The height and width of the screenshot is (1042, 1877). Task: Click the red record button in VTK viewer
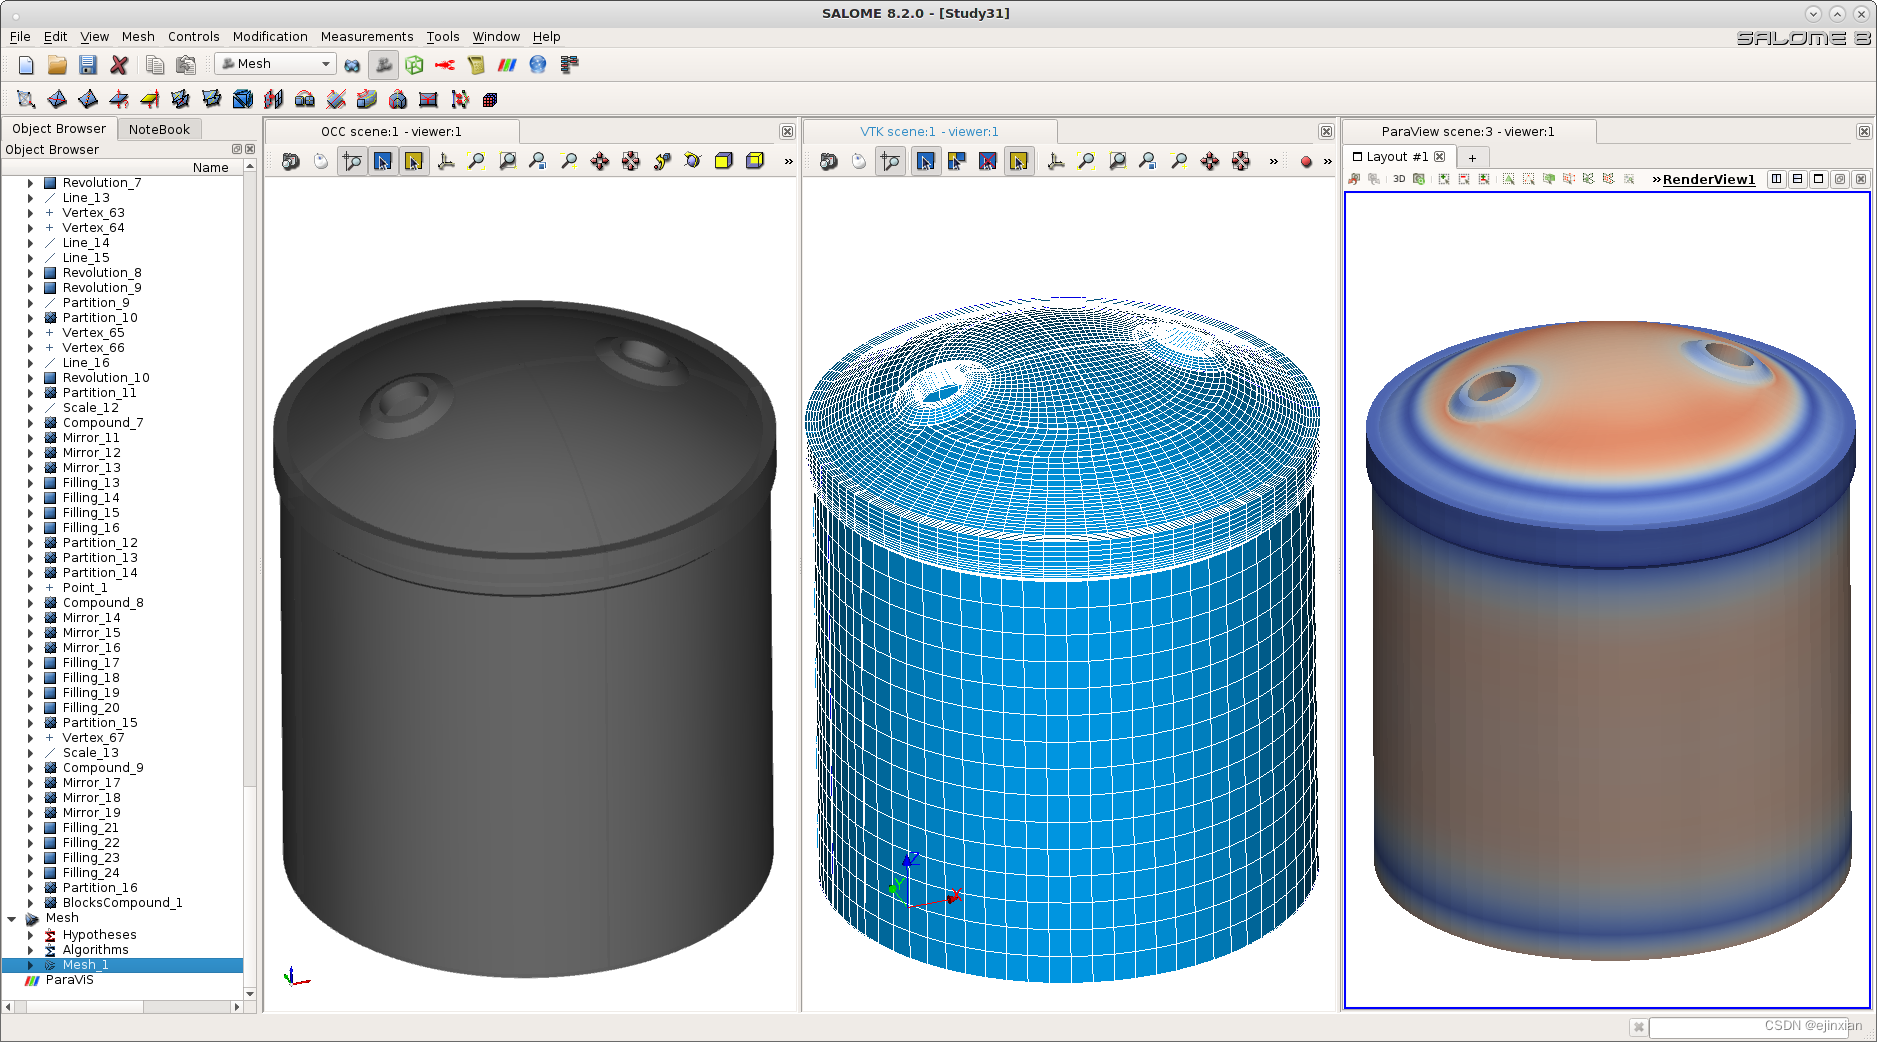pyautogui.click(x=1305, y=161)
